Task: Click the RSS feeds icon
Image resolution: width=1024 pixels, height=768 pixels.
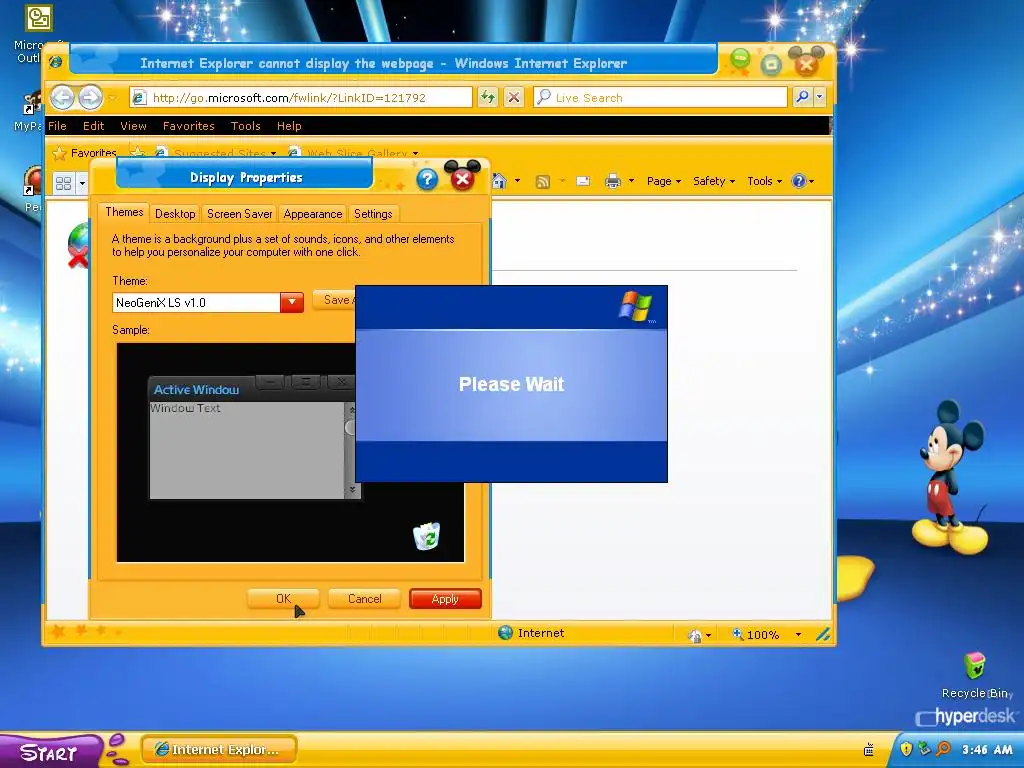Action: (x=543, y=182)
